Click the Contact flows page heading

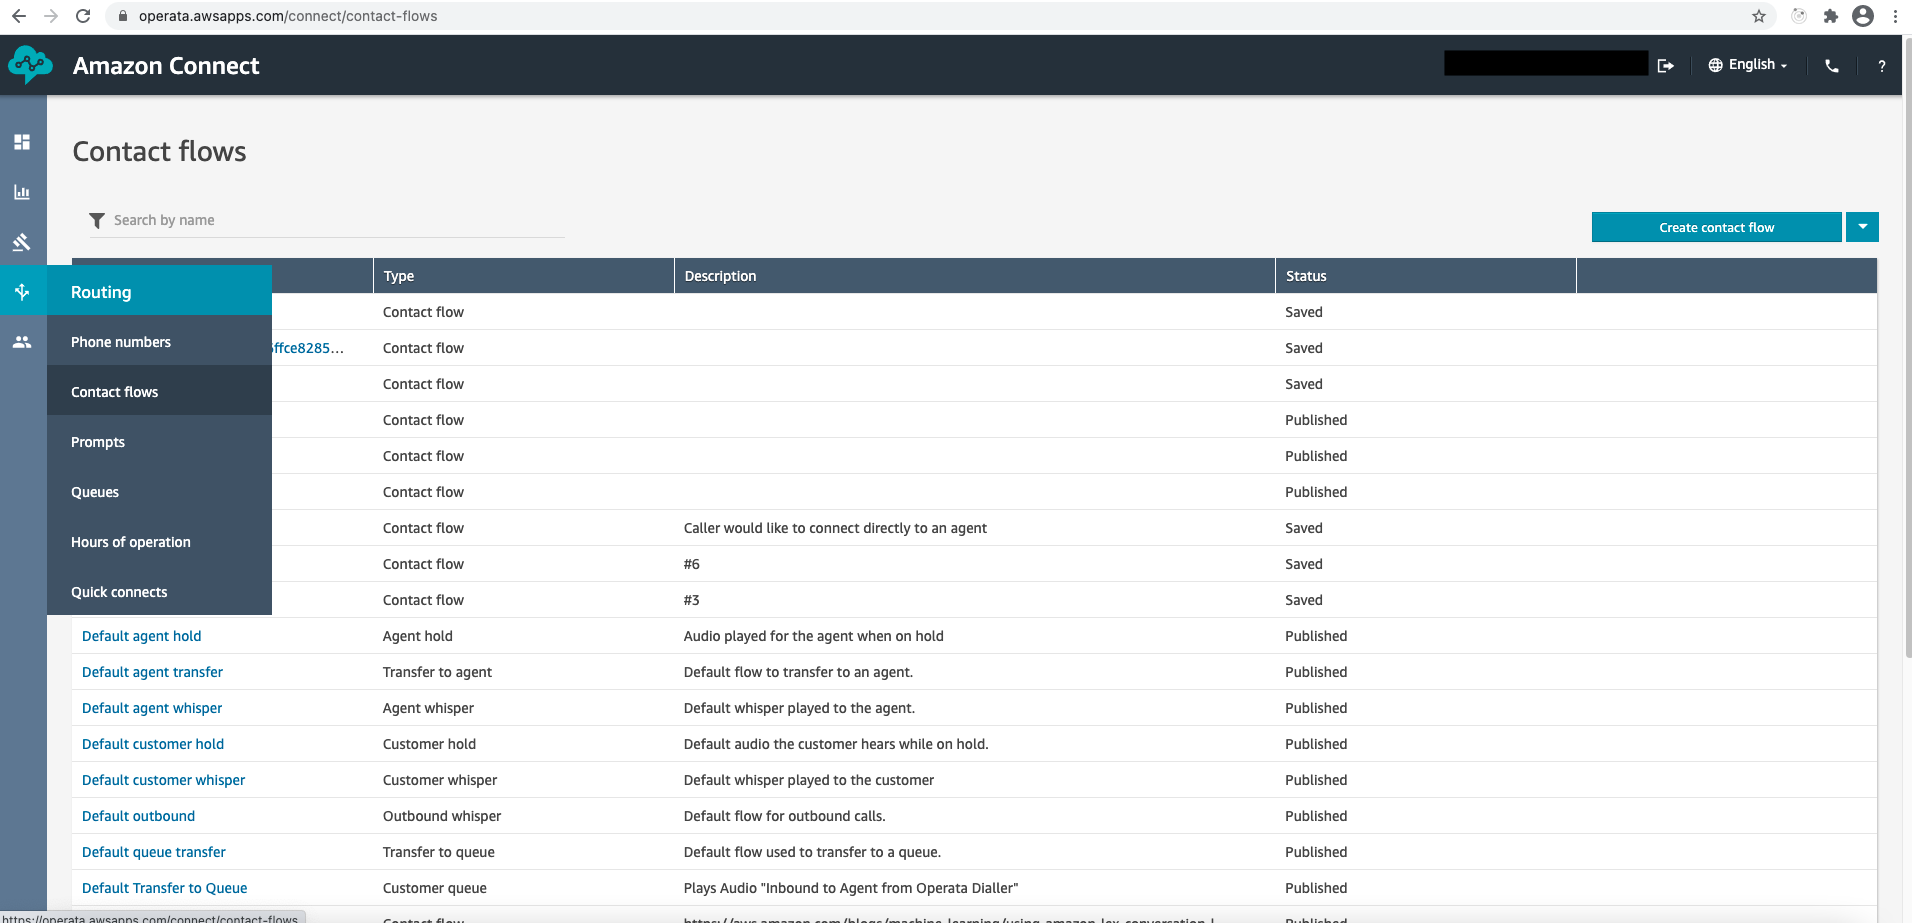159,151
